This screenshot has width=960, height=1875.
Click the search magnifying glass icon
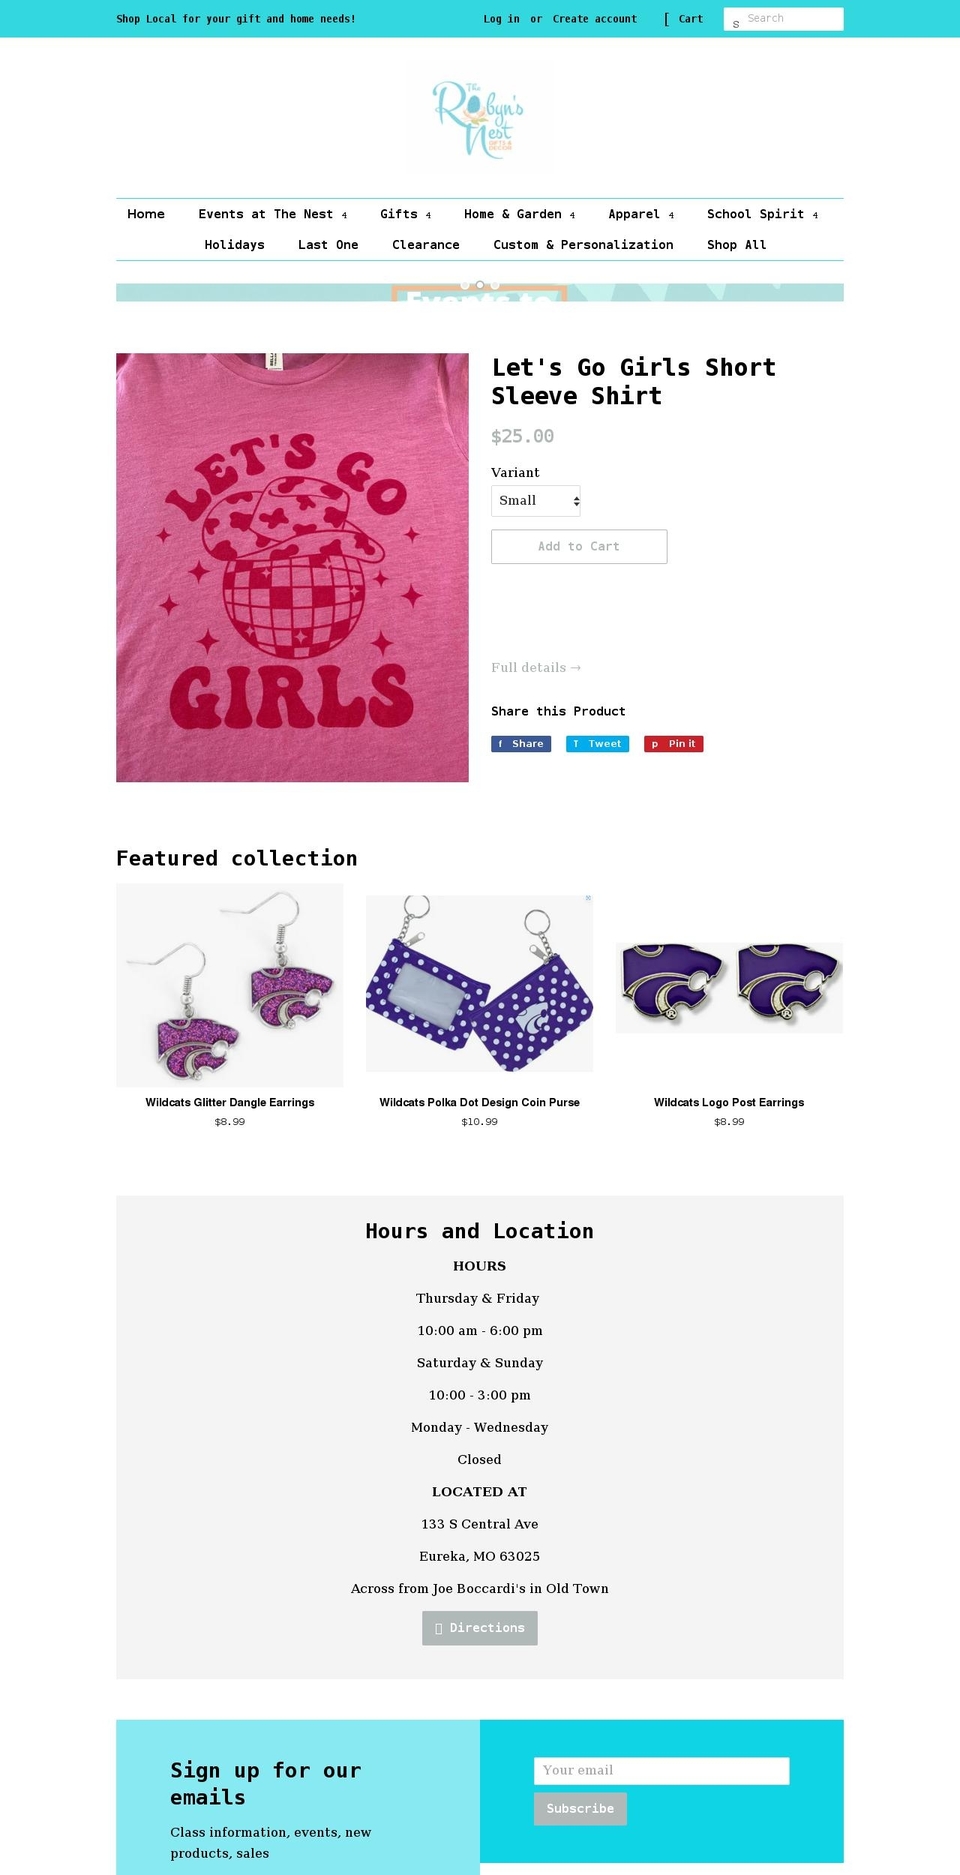[x=736, y=22]
